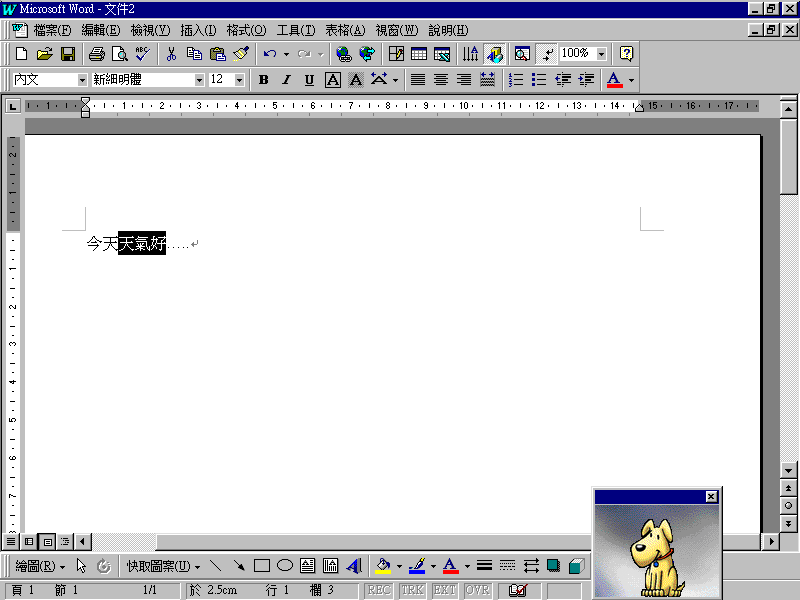Close the Office Assistant dog window
800x600 pixels.
click(711, 496)
